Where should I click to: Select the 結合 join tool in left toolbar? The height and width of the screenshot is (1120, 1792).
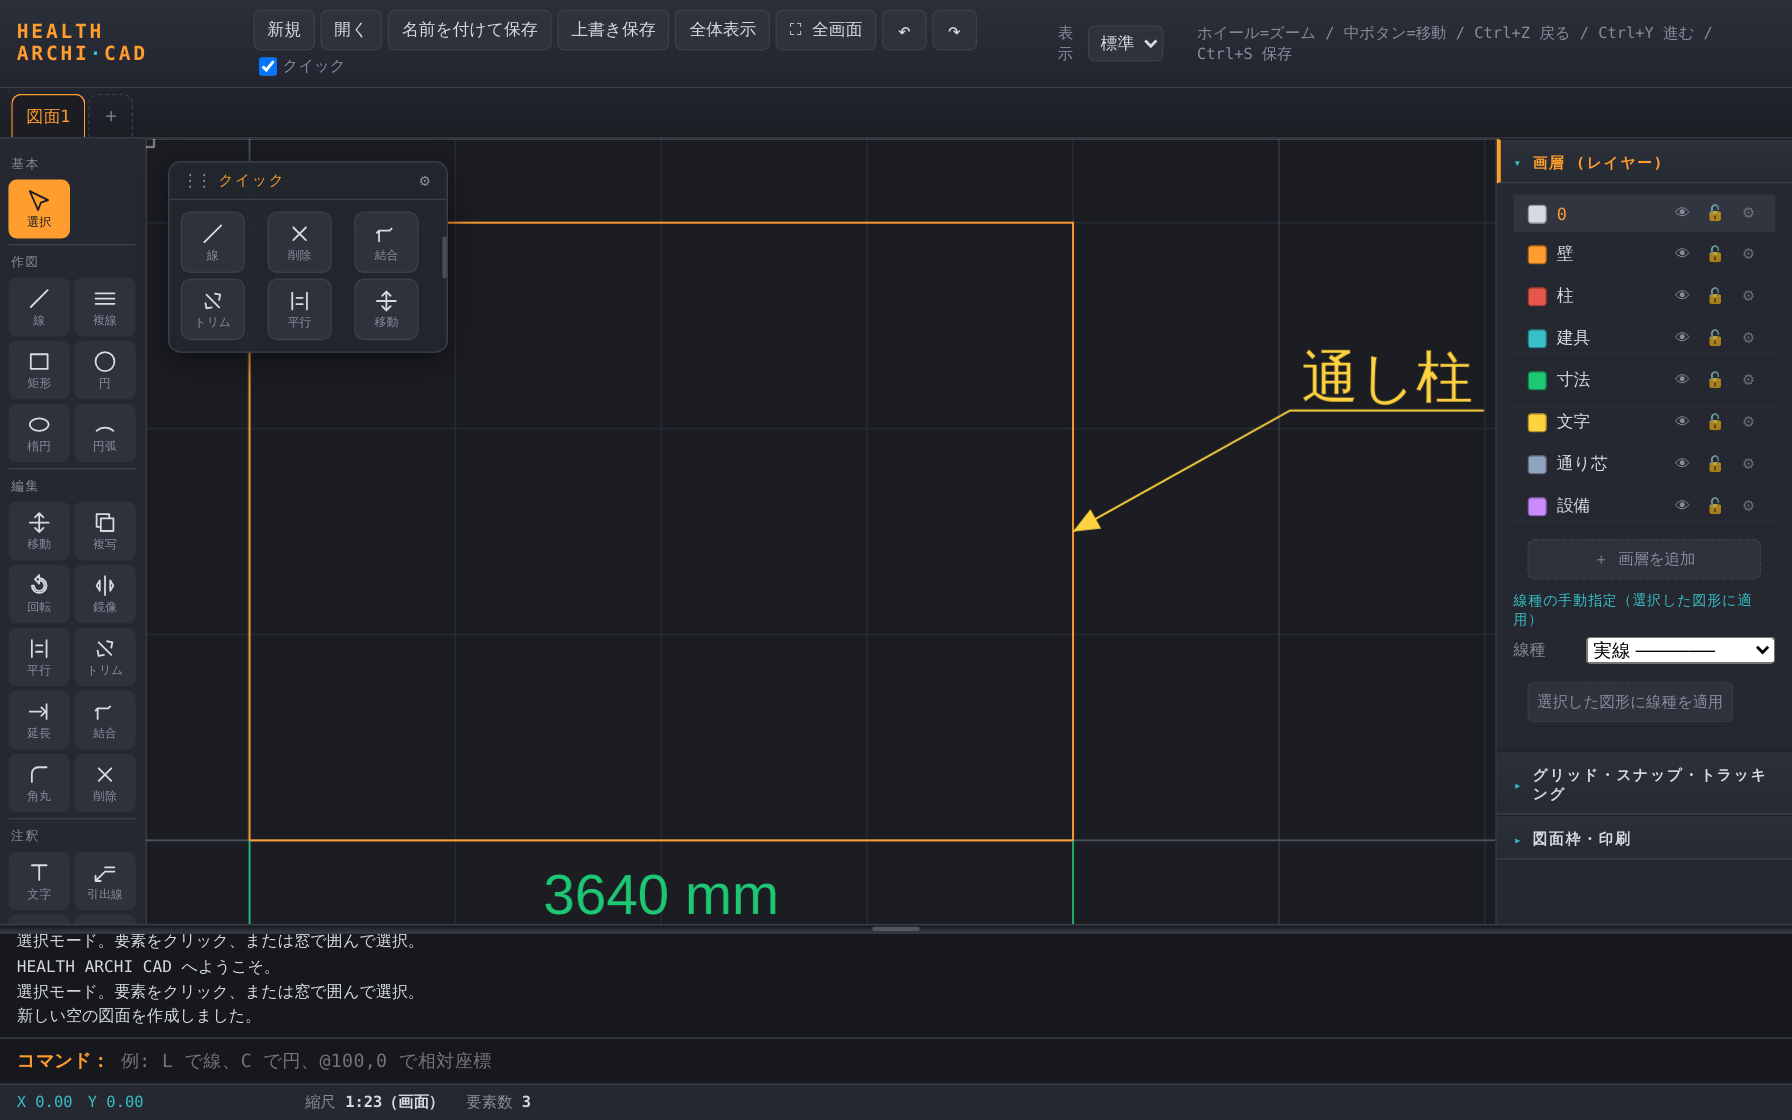click(x=105, y=719)
